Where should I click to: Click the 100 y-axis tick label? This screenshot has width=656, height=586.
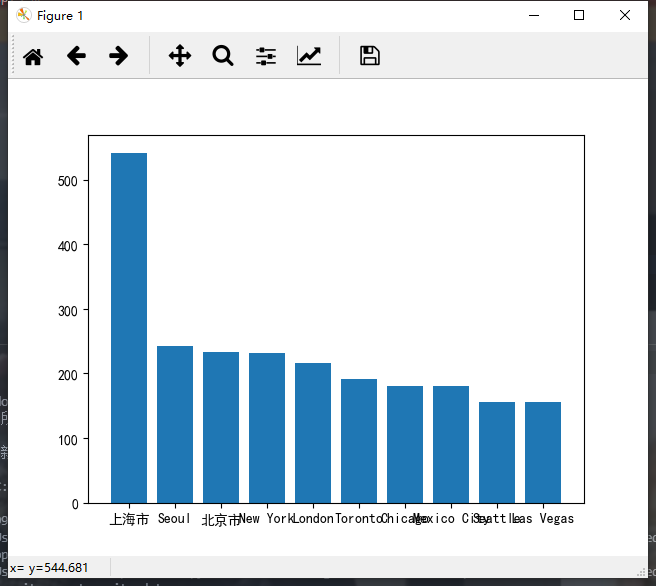pyautogui.click(x=68, y=440)
